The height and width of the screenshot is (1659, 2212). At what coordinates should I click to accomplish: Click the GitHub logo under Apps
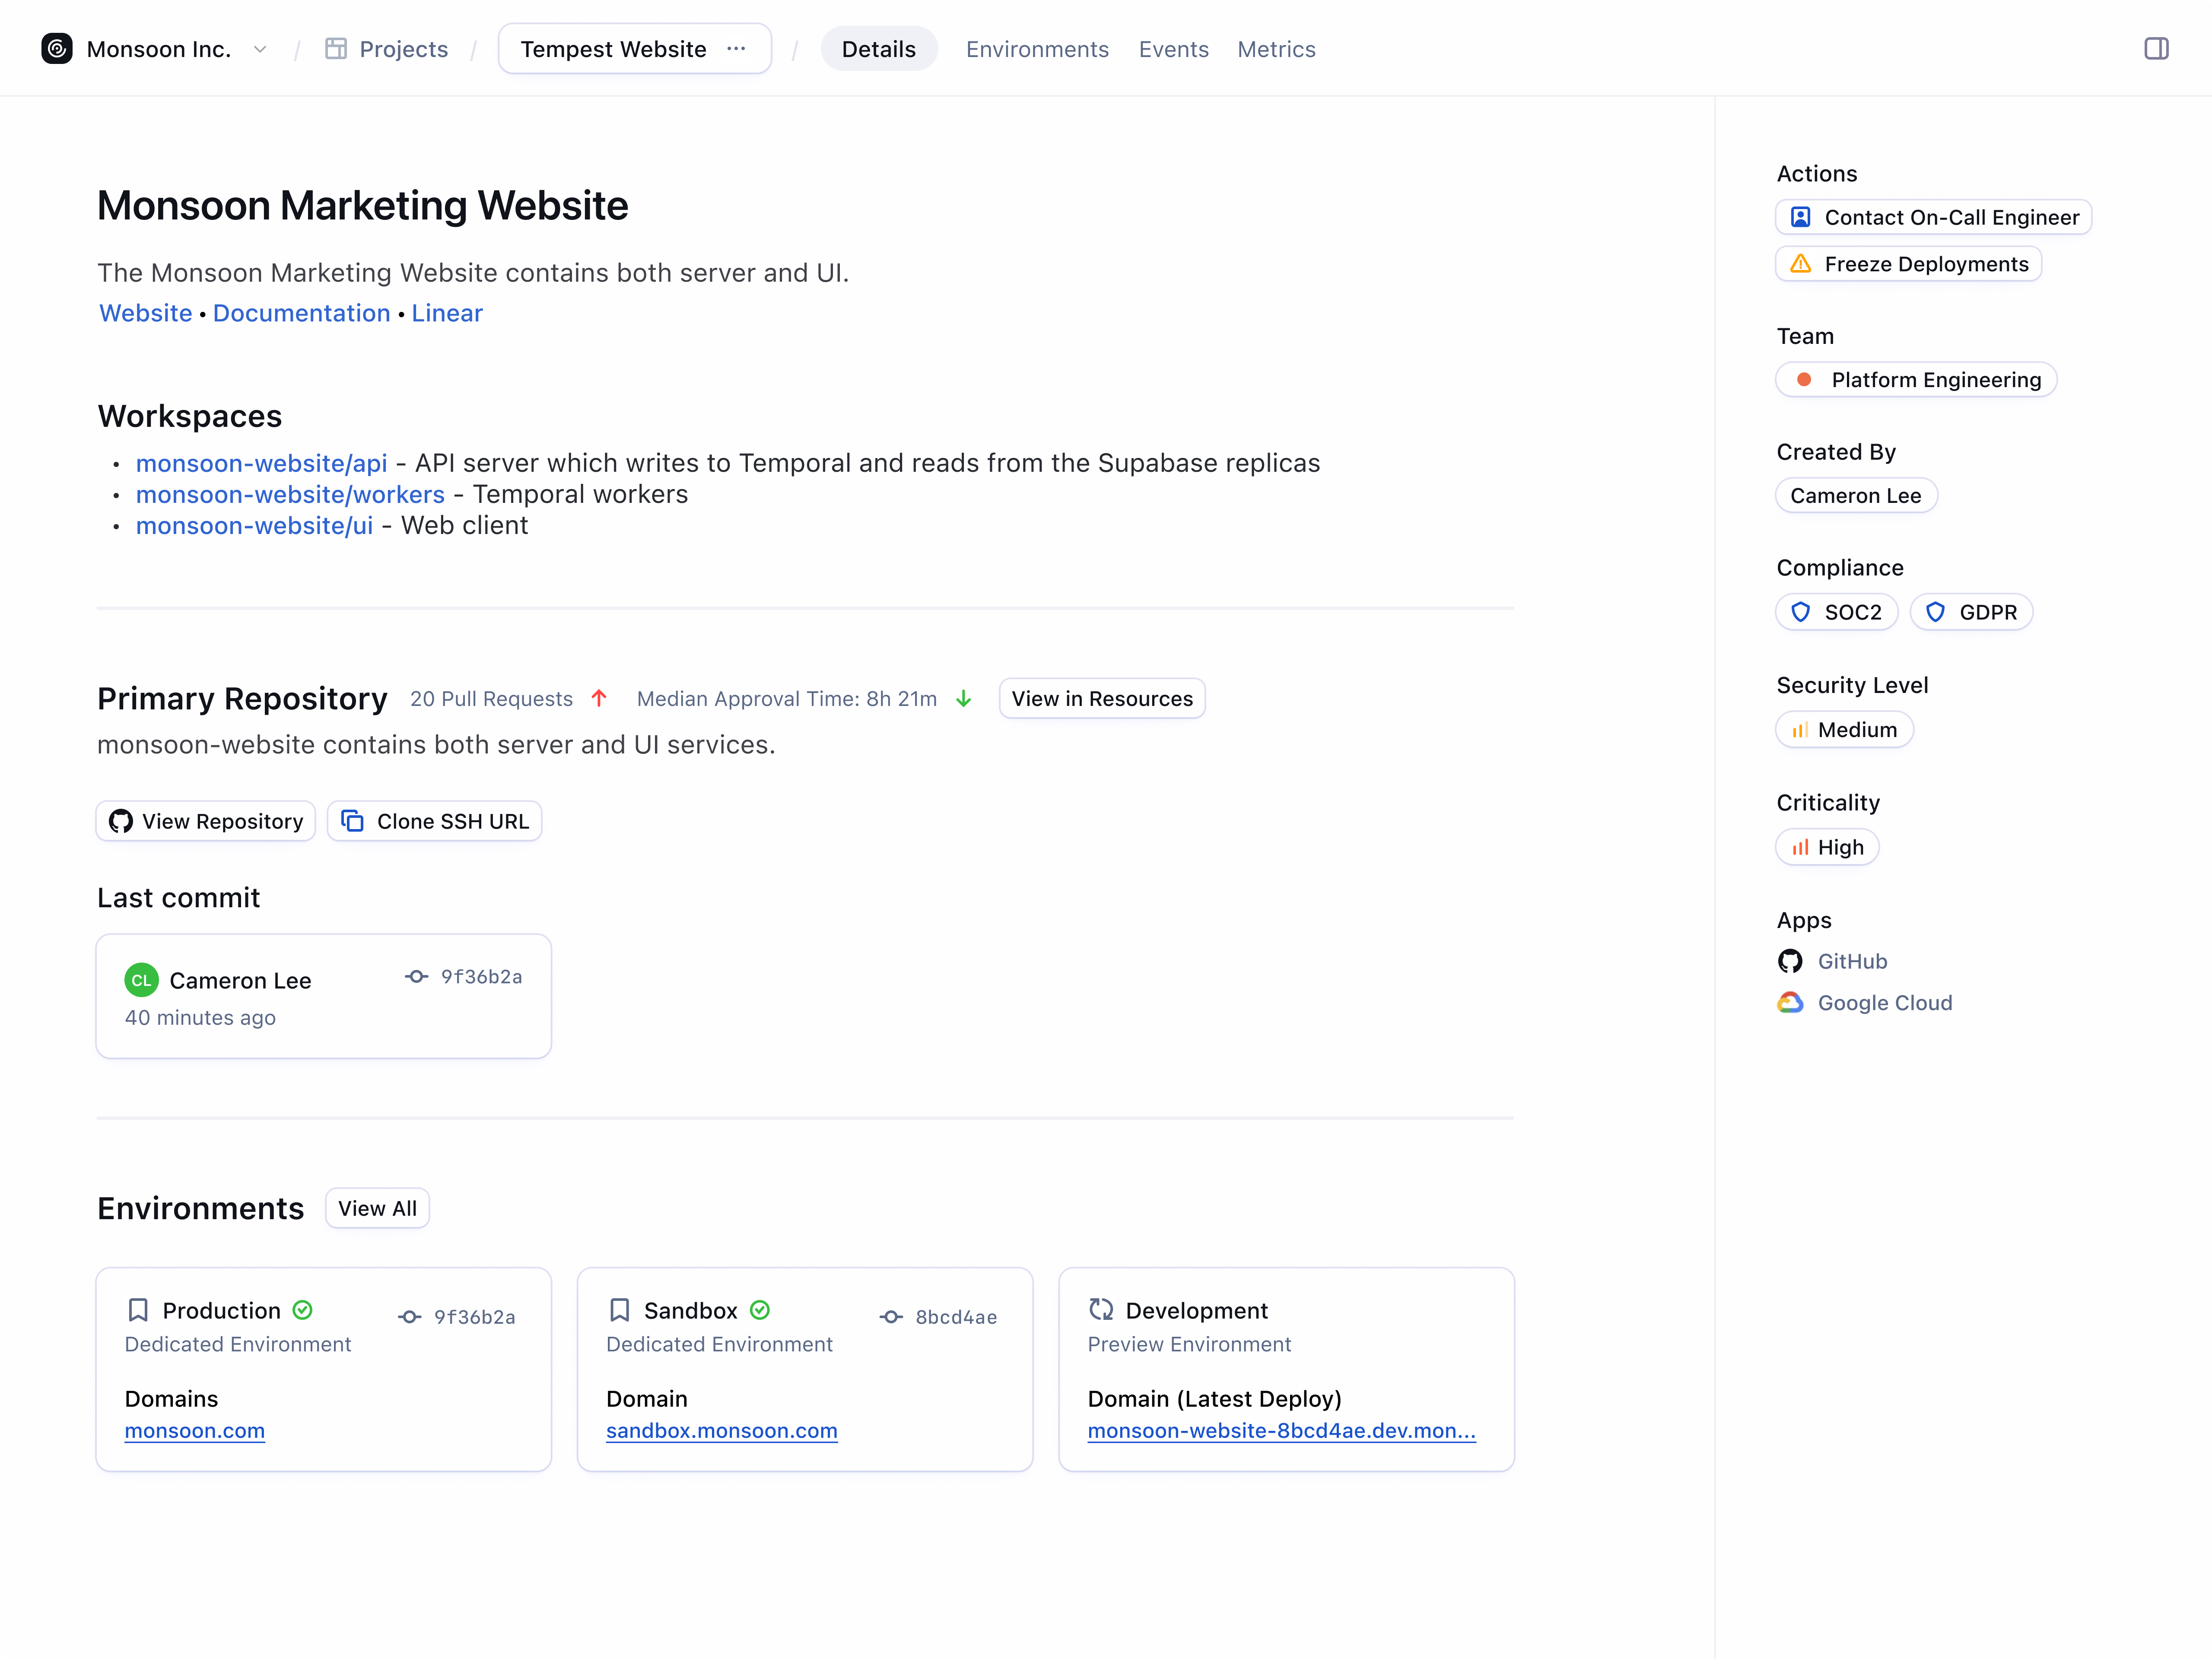(x=1790, y=961)
